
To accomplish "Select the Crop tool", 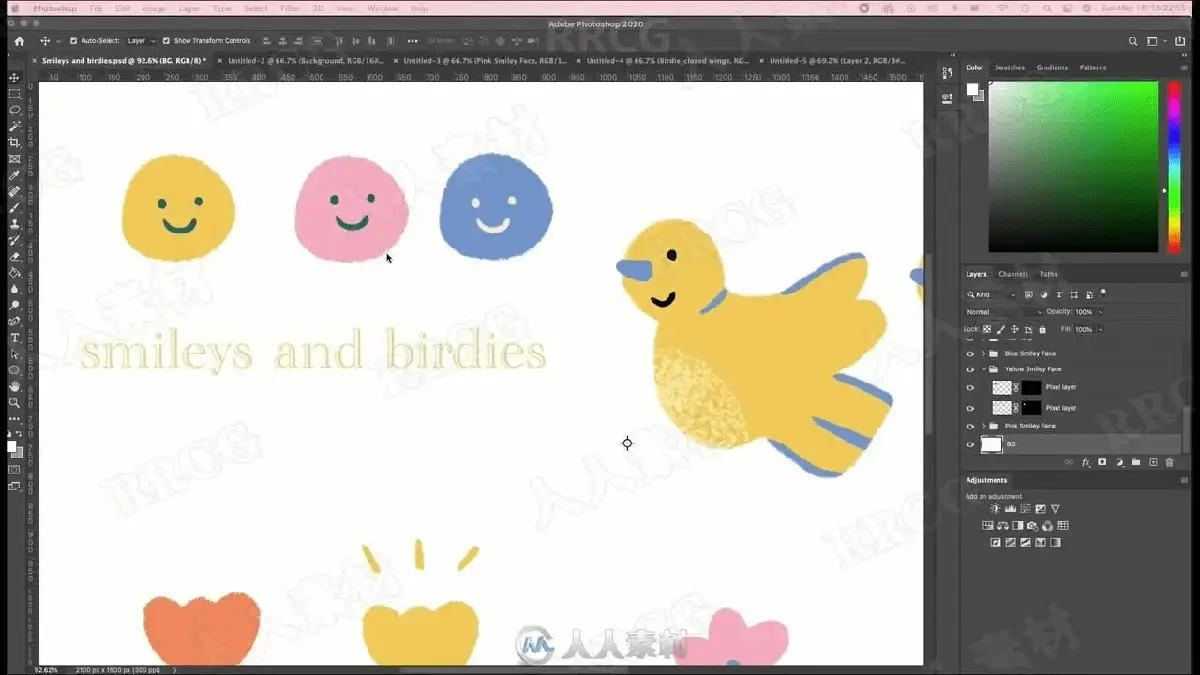I will pyautogui.click(x=14, y=142).
